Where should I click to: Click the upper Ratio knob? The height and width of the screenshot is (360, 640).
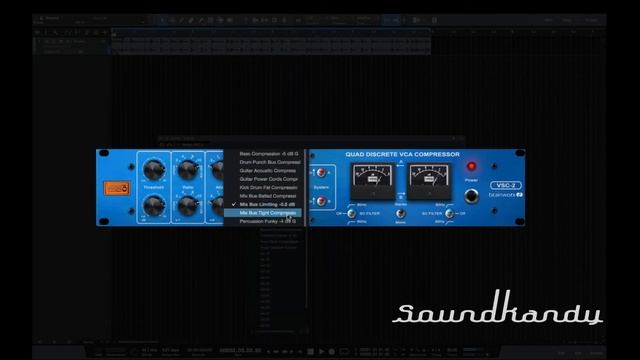pos(188,170)
